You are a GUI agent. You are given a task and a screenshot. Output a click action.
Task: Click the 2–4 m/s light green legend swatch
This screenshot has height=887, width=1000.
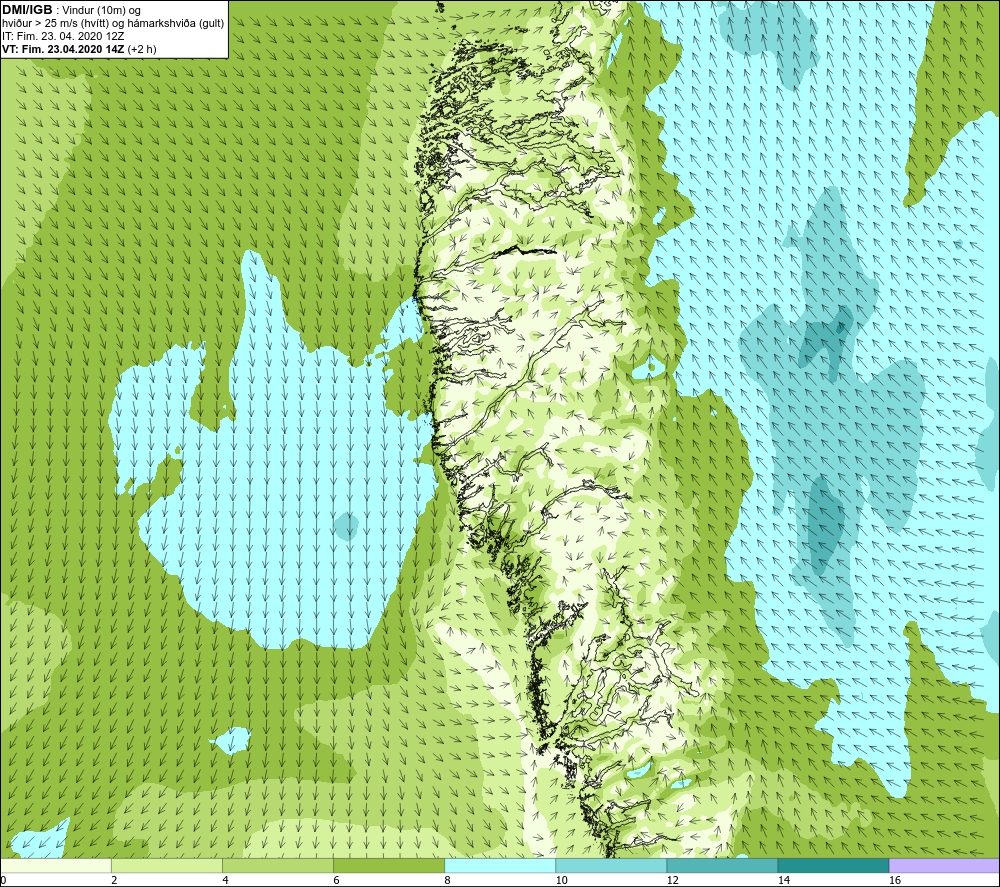167,865
